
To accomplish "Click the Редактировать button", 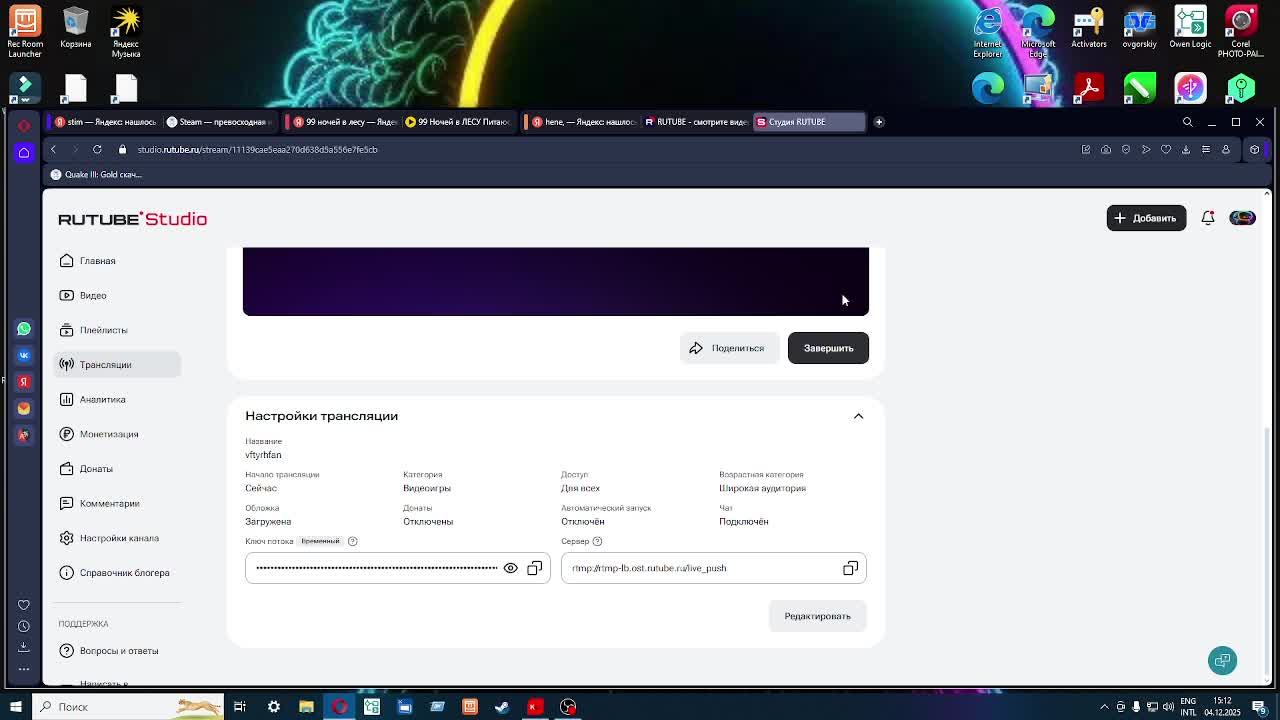I will click(x=817, y=616).
